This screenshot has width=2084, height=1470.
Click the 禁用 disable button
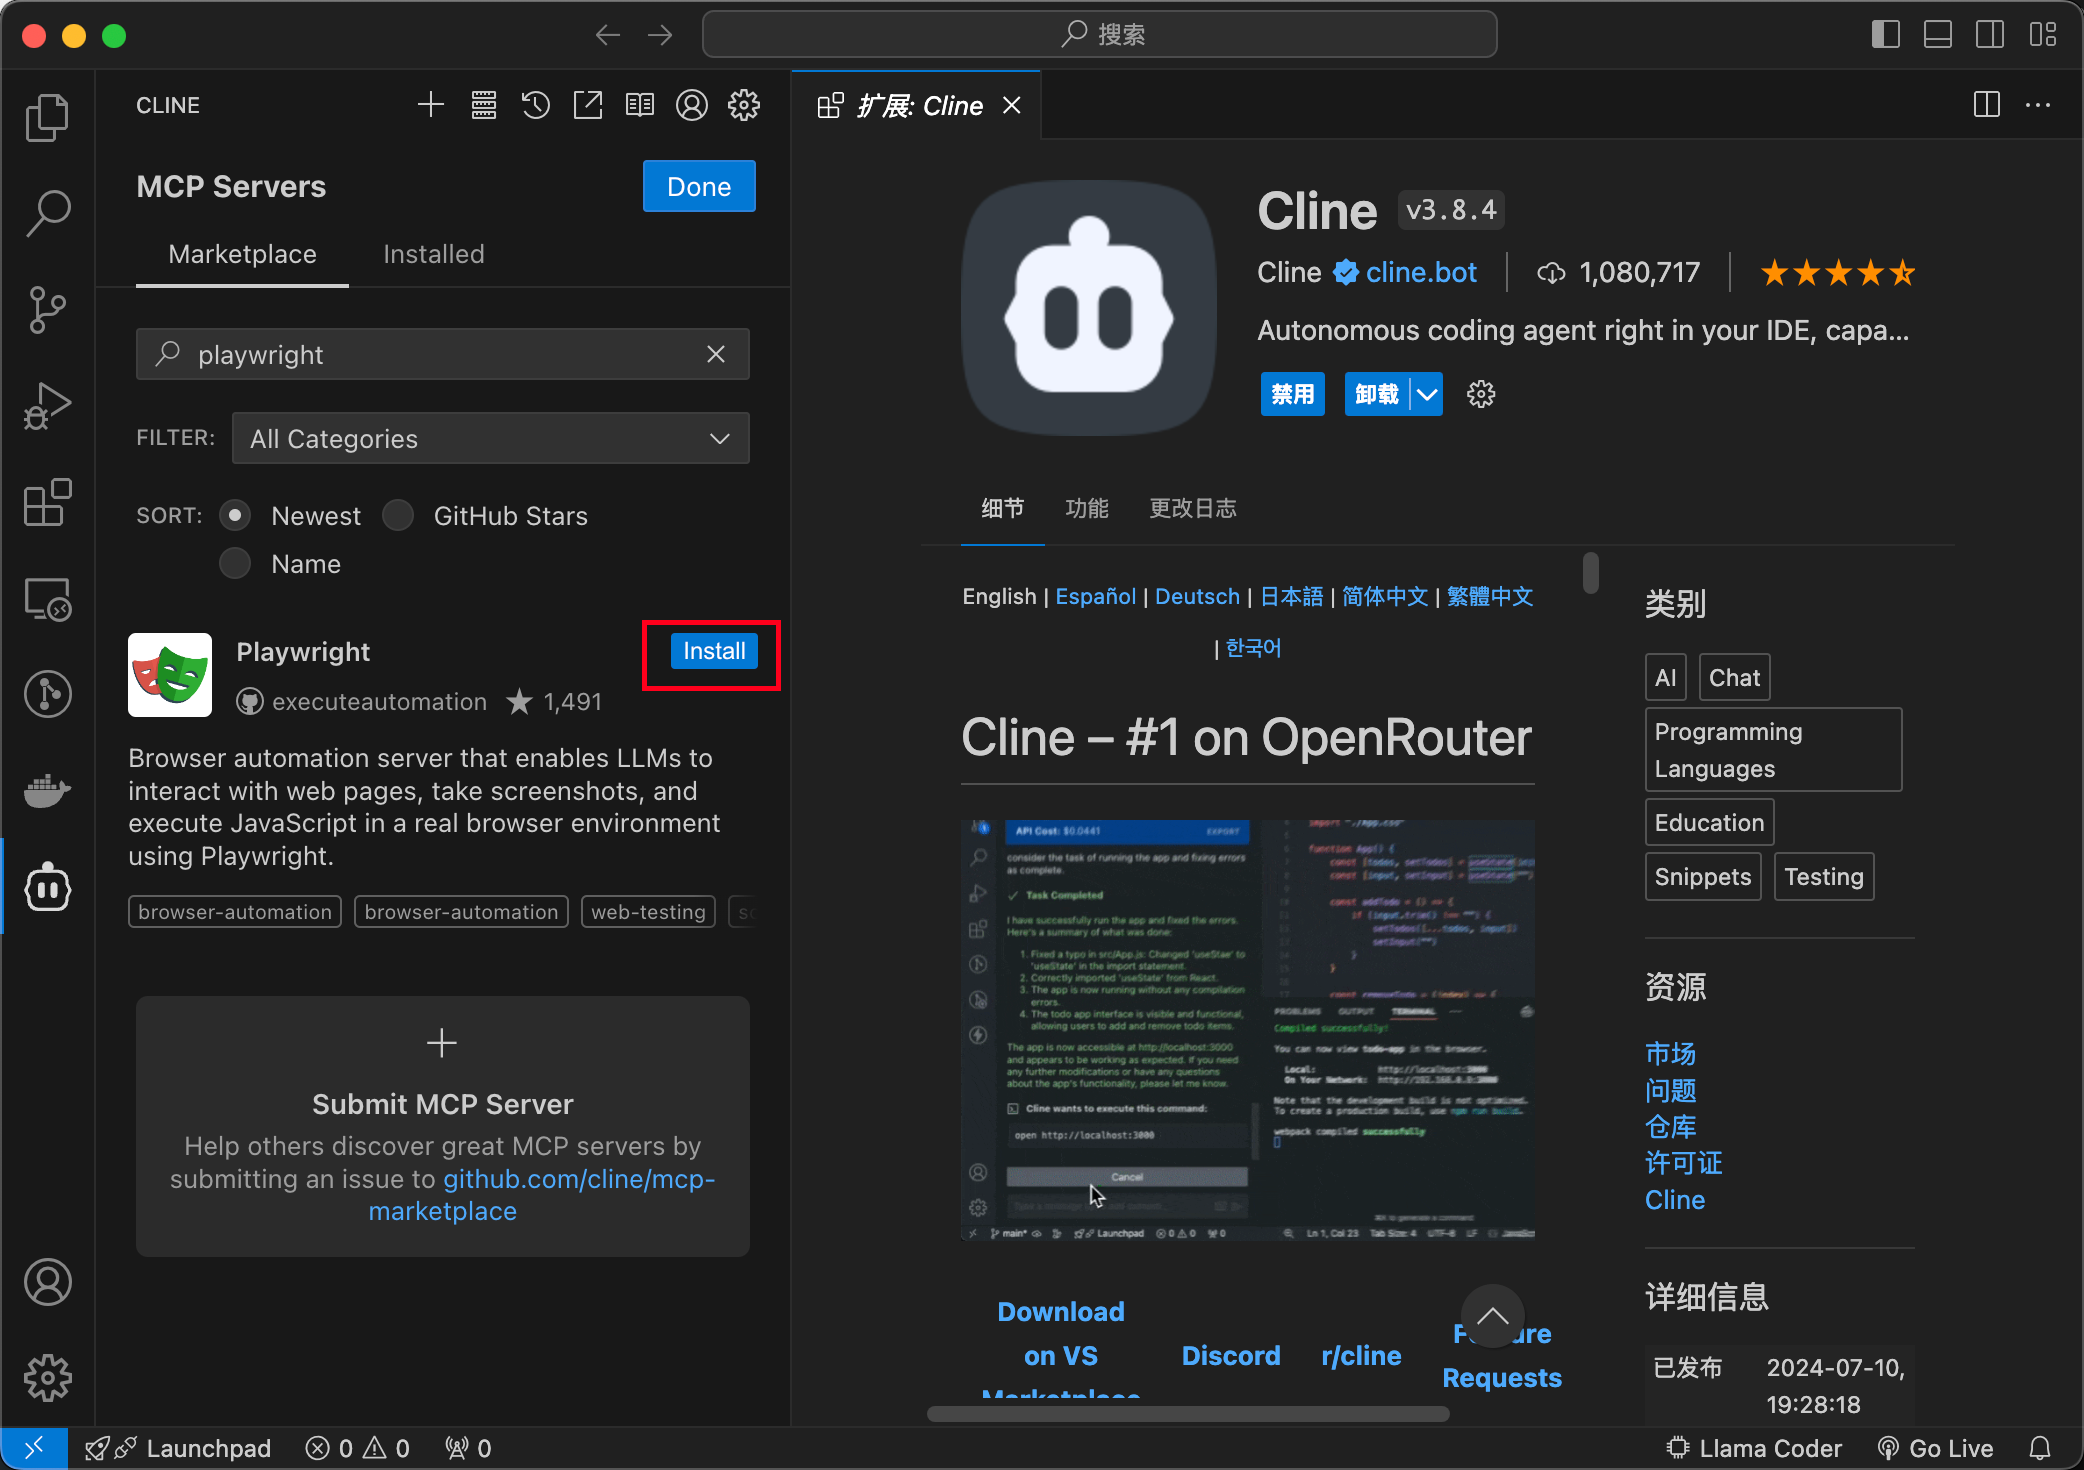pyautogui.click(x=1293, y=394)
